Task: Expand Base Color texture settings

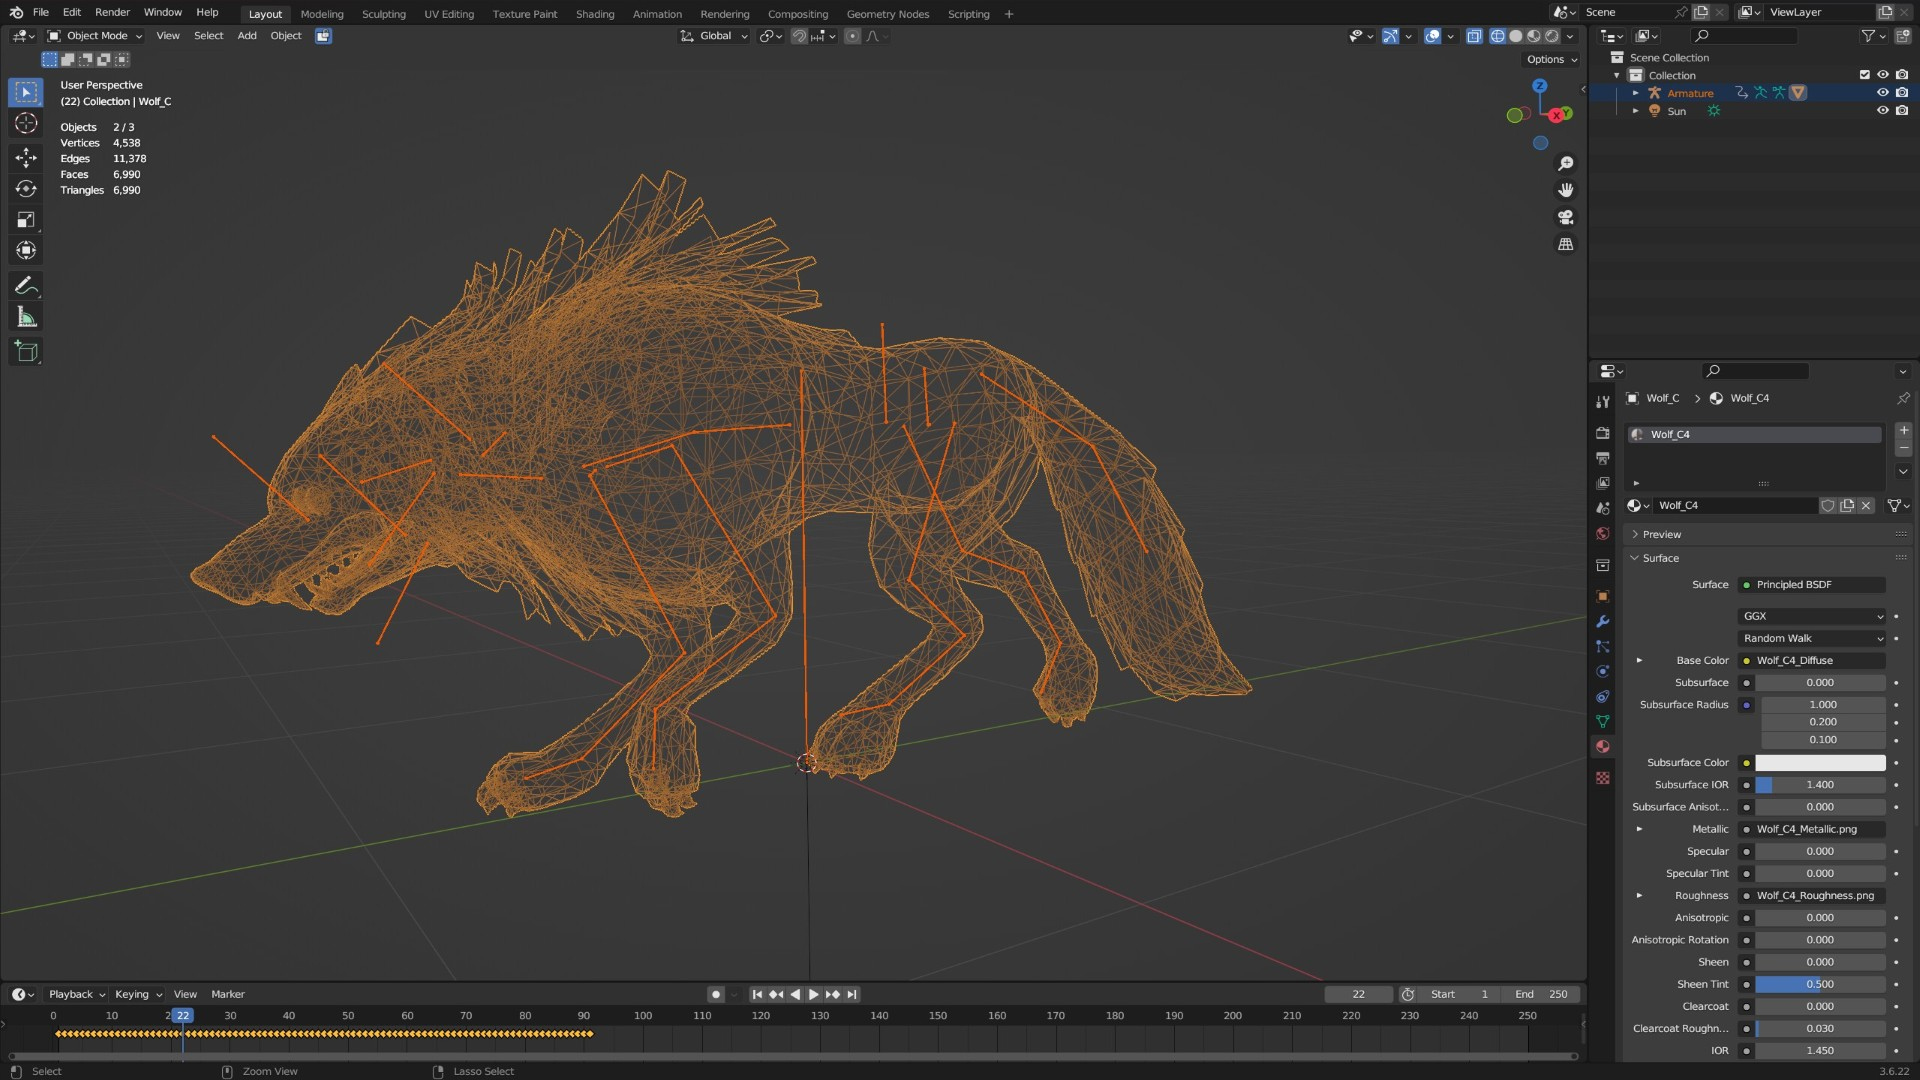Action: [x=1639, y=661]
